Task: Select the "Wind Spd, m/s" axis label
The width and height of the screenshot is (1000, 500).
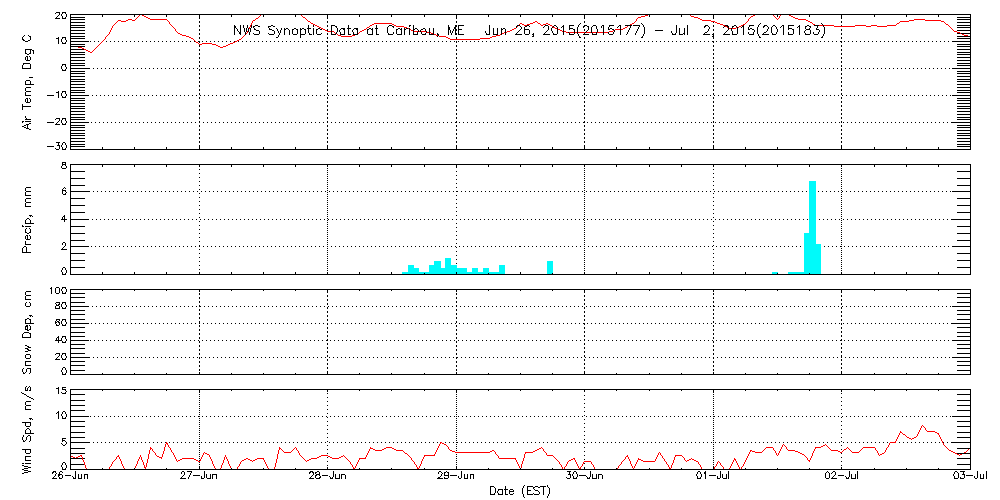Action: tap(28, 430)
